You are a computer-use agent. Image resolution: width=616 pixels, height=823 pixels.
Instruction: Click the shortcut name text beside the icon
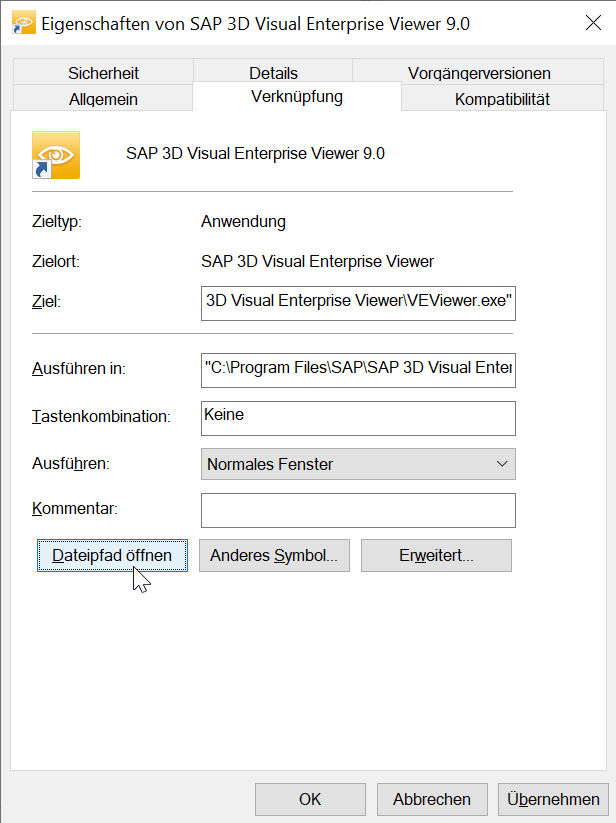[x=256, y=153]
